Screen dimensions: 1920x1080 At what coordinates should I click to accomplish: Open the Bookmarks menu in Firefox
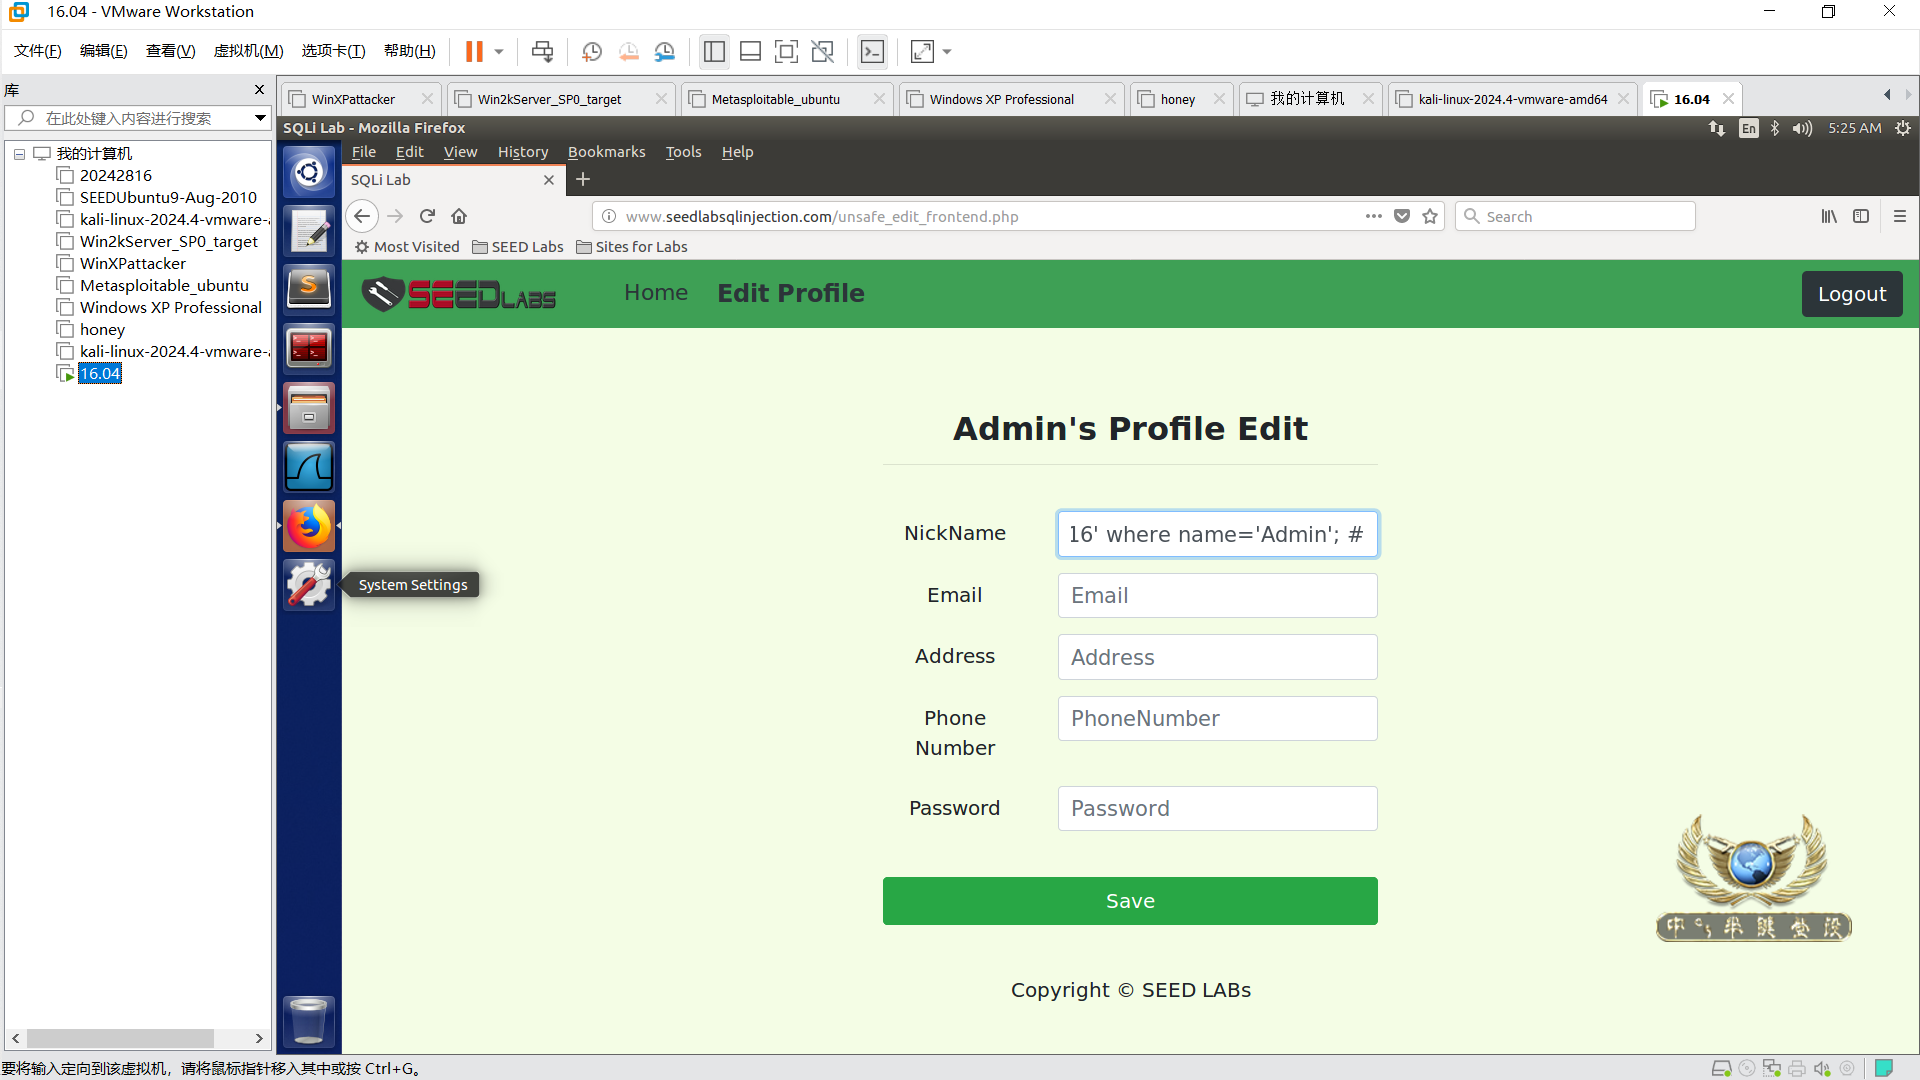606,152
